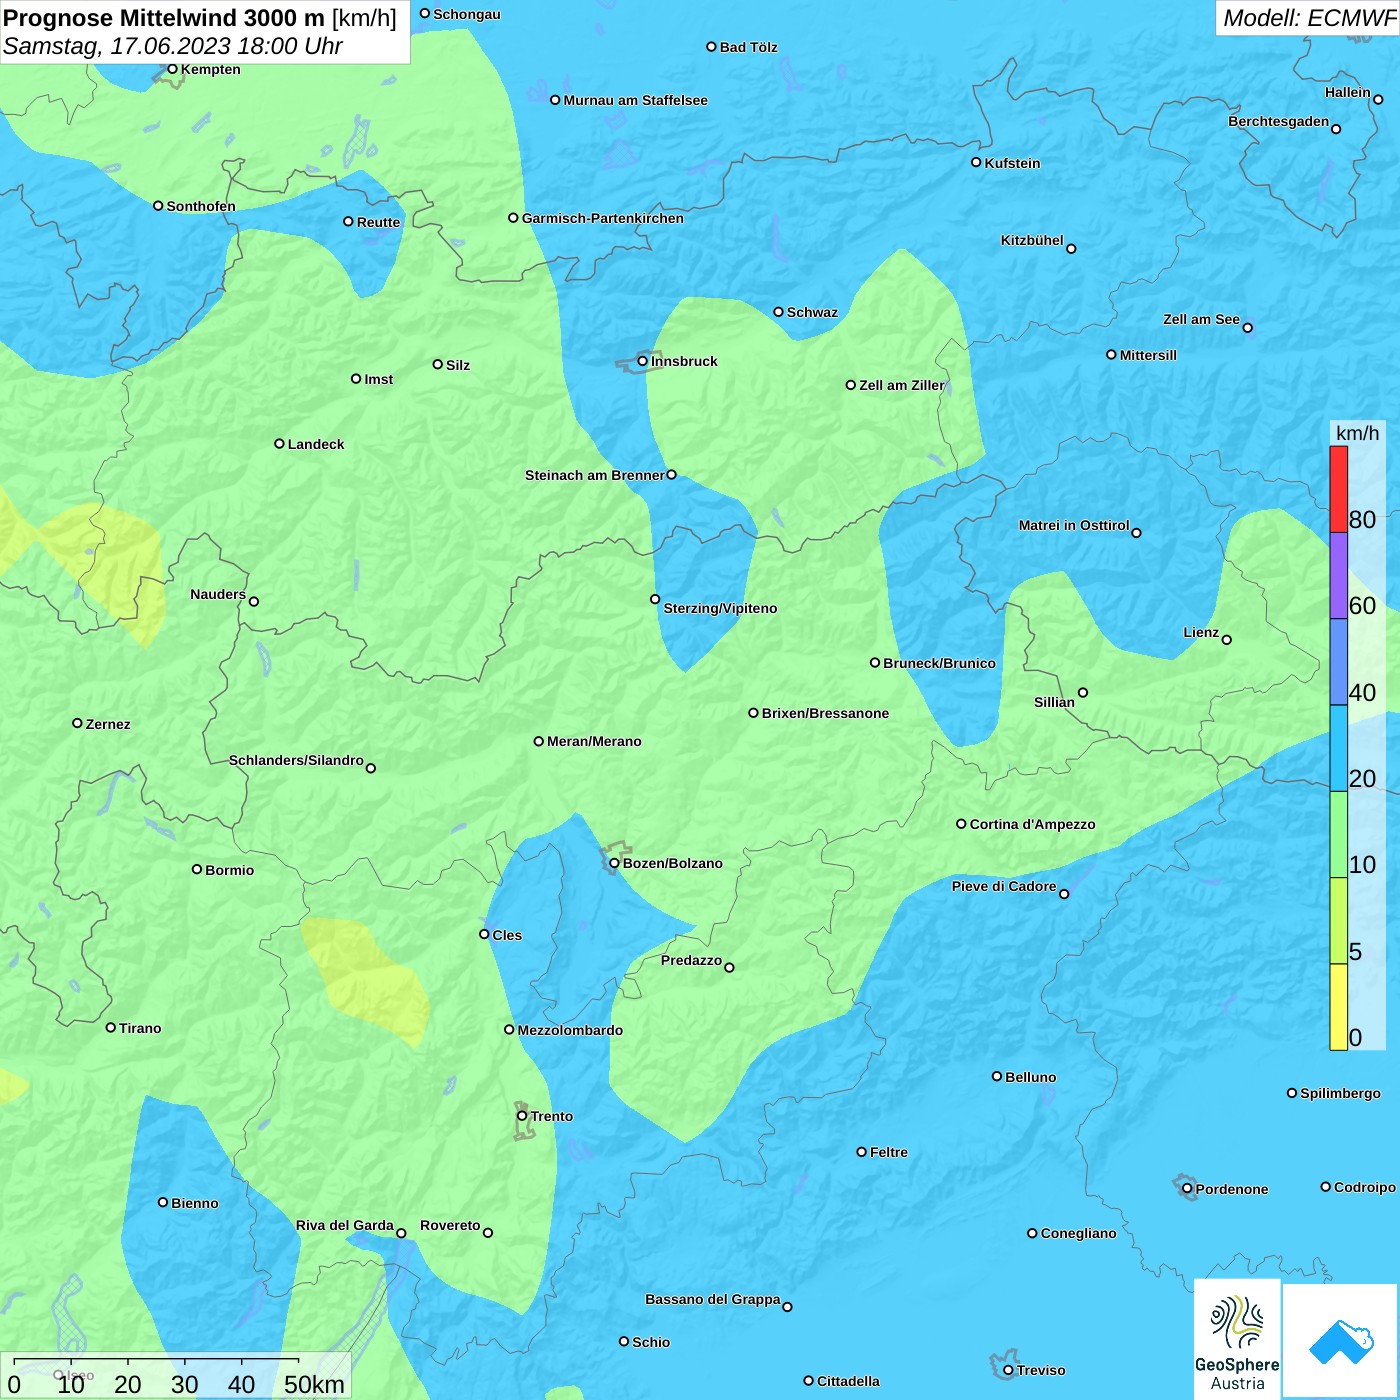Click the Pordenone city marker
The image size is (1400, 1400).
point(1187,1189)
